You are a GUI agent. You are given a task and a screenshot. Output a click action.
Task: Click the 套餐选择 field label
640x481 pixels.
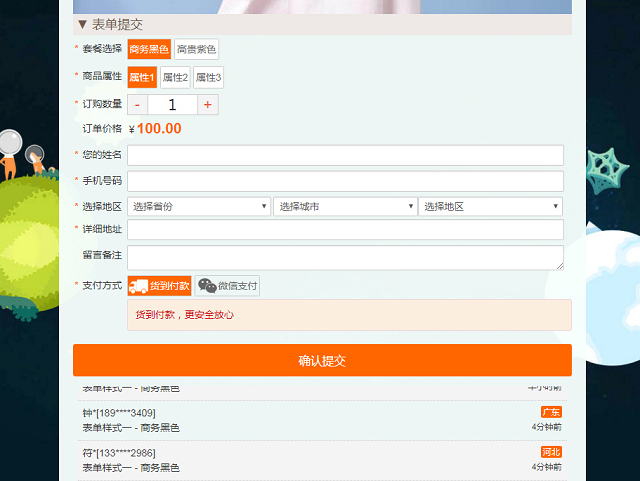(x=102, y=49)
